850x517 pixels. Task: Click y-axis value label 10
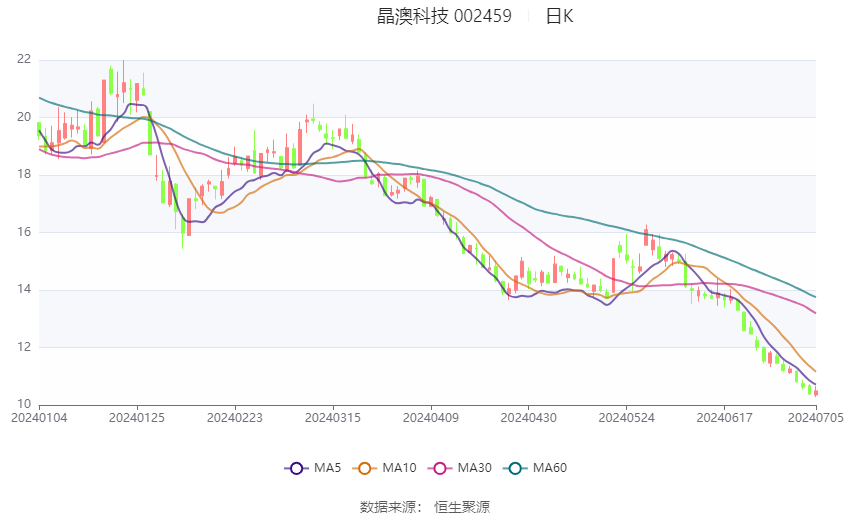coord(24,404)
